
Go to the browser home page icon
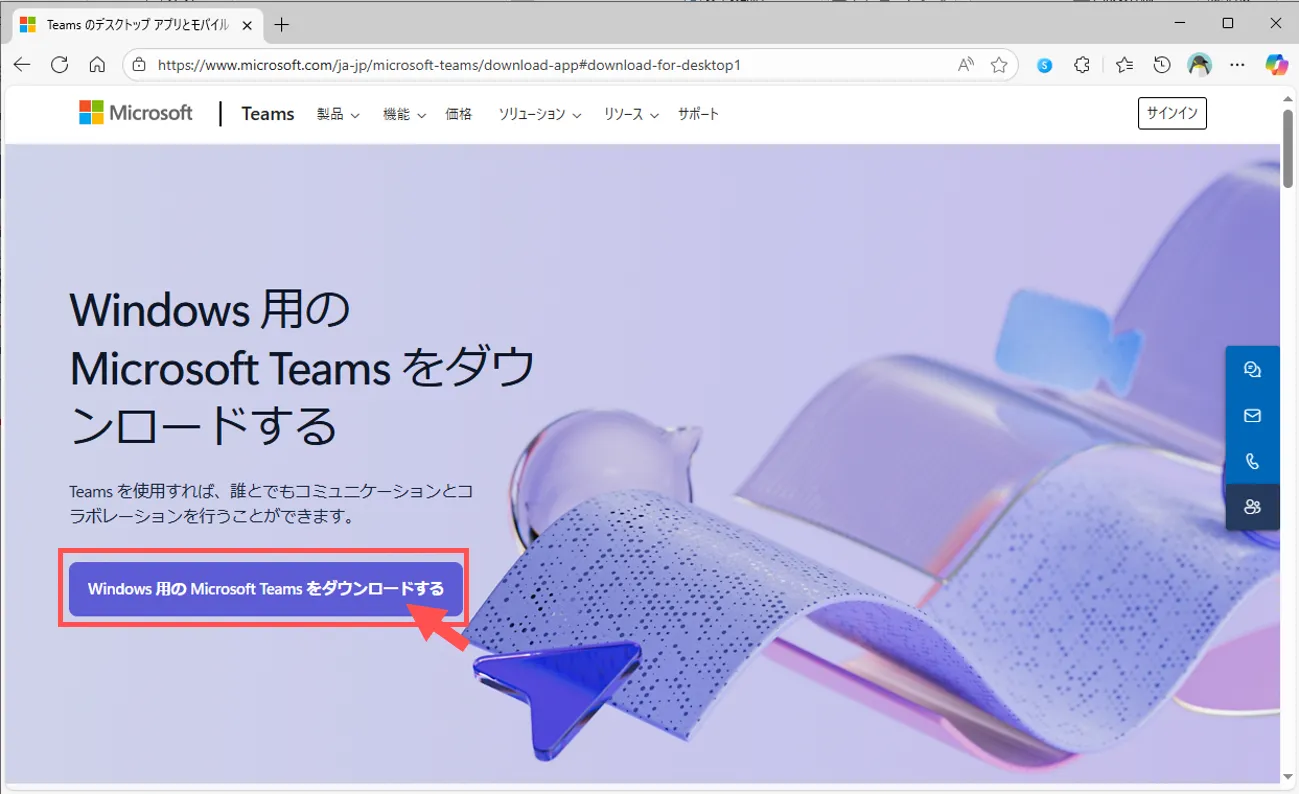pos(97,65)
